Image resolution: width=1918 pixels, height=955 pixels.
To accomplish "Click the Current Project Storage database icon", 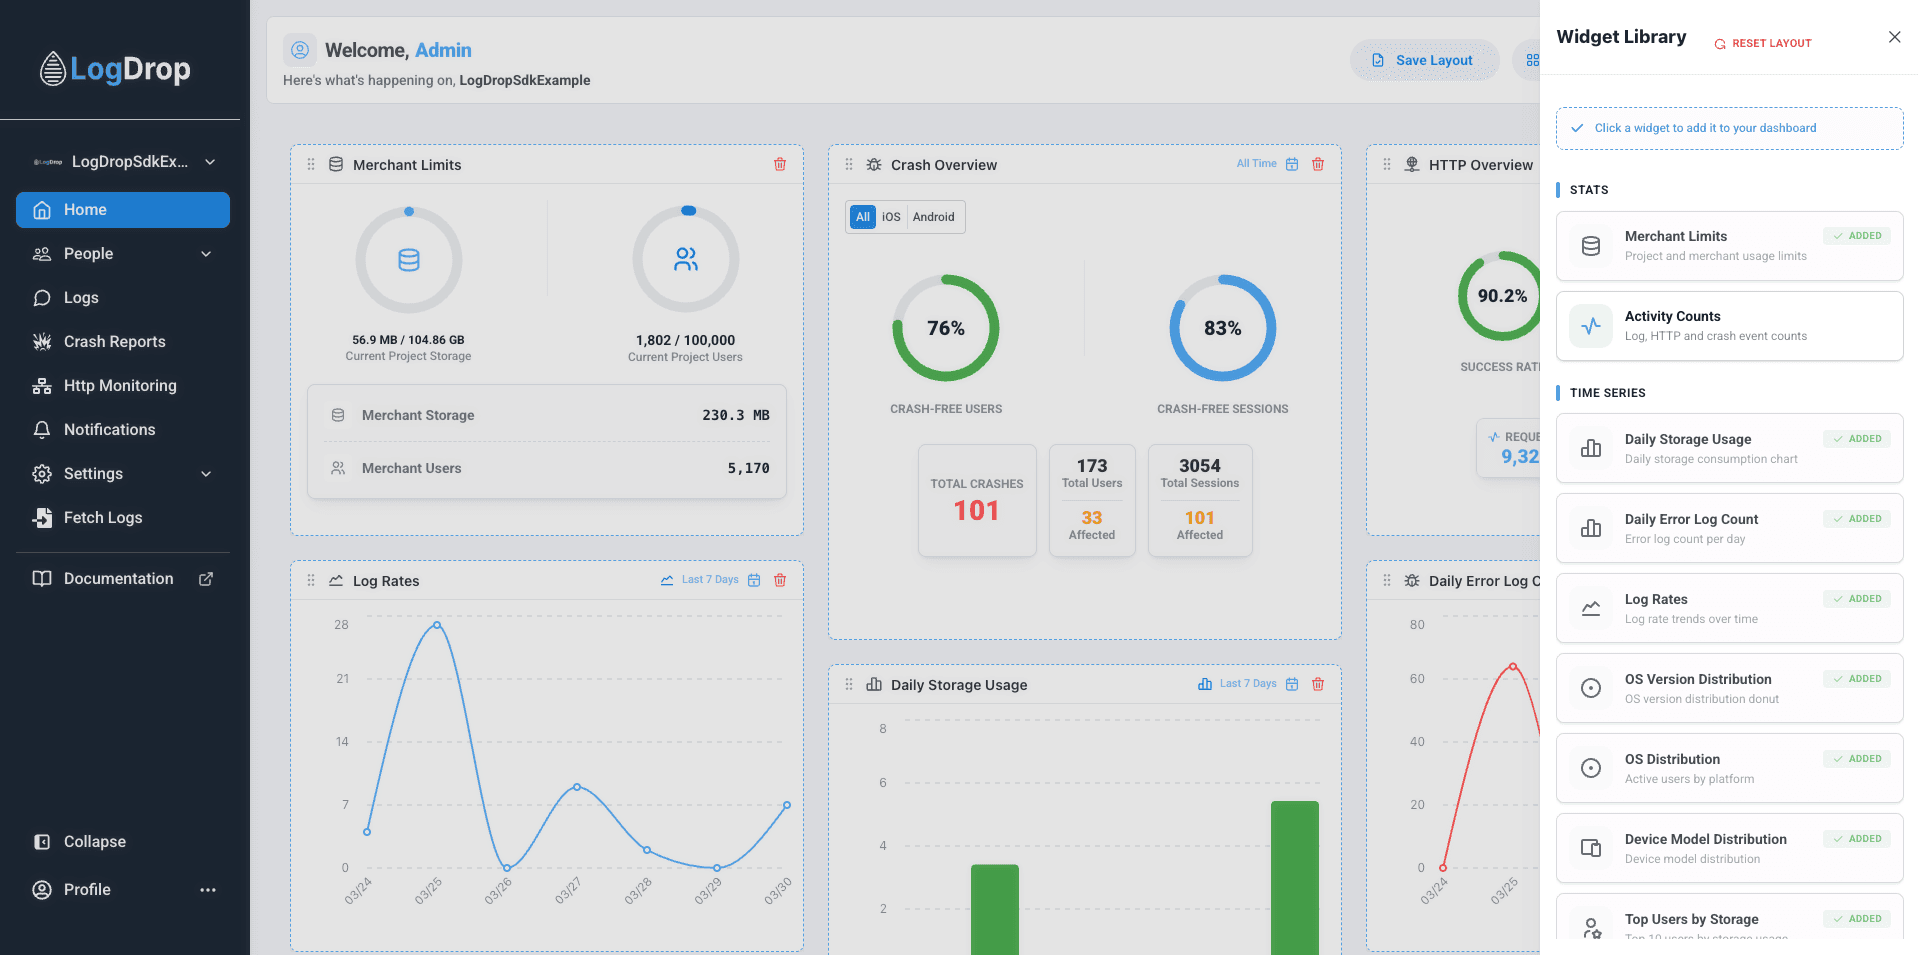I will tap(409, 260).
